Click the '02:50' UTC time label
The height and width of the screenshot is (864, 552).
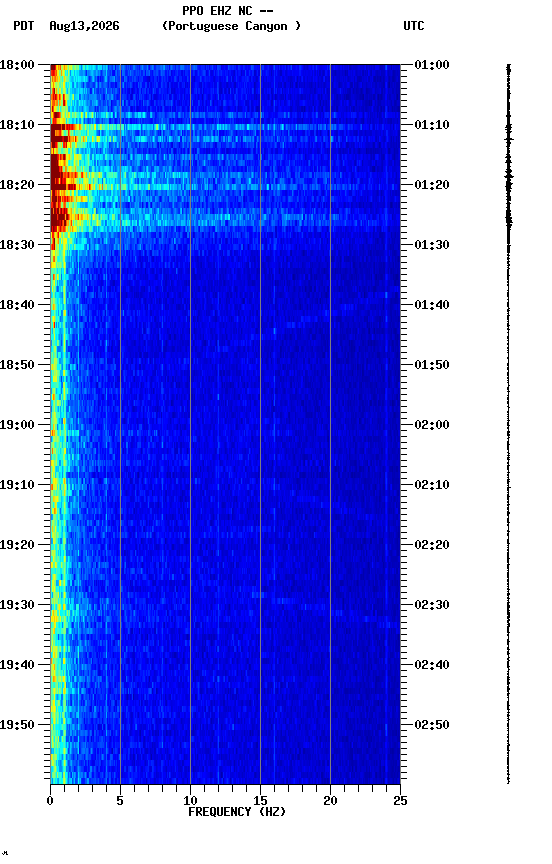(432, 726)
